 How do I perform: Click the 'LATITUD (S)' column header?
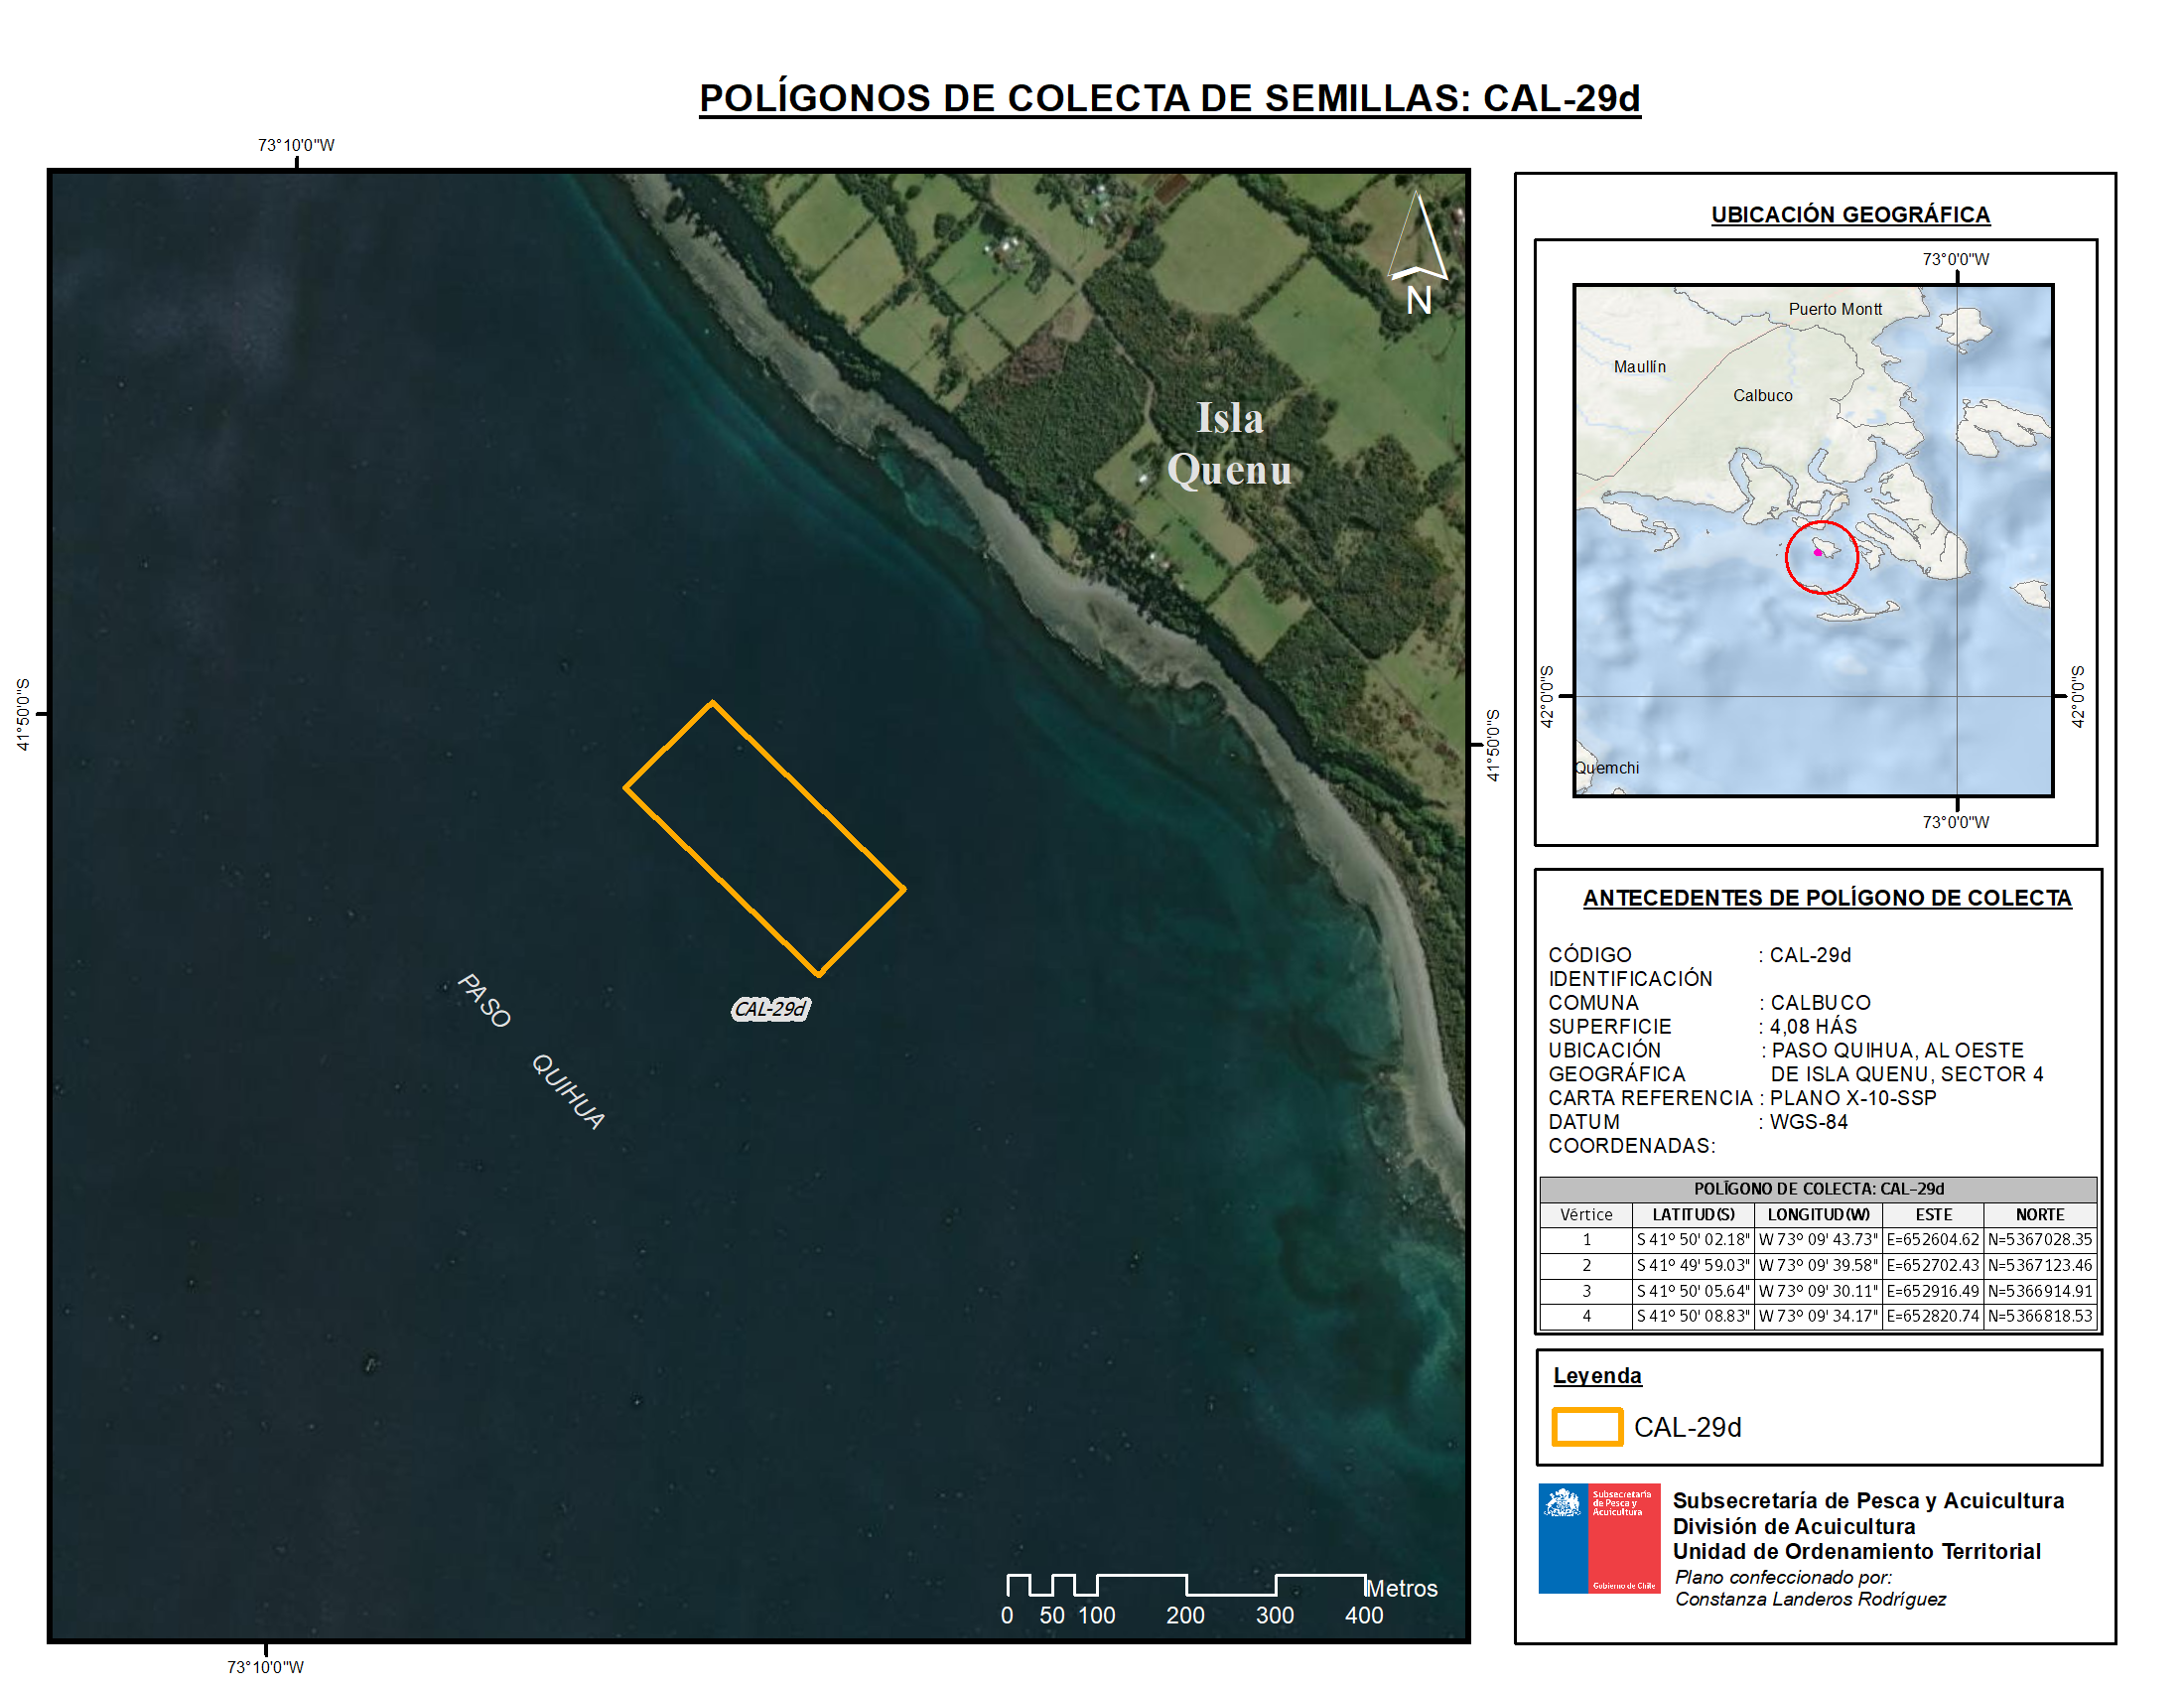point(1693,1215)
